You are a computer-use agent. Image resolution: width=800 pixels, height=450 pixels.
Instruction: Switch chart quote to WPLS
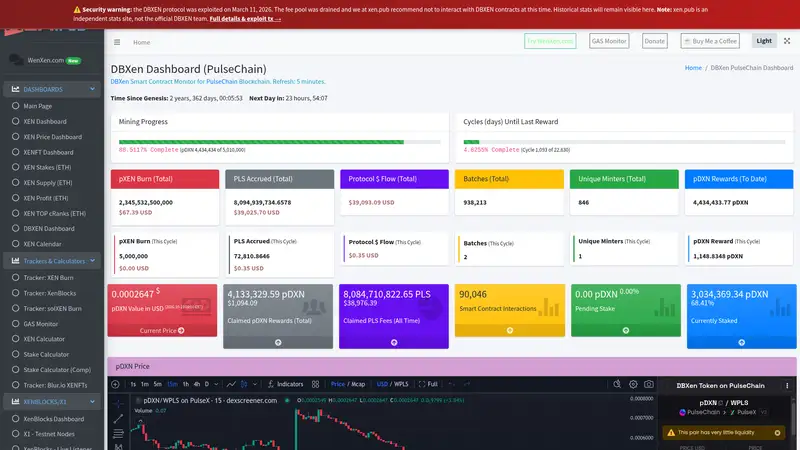tap(401, 384)
